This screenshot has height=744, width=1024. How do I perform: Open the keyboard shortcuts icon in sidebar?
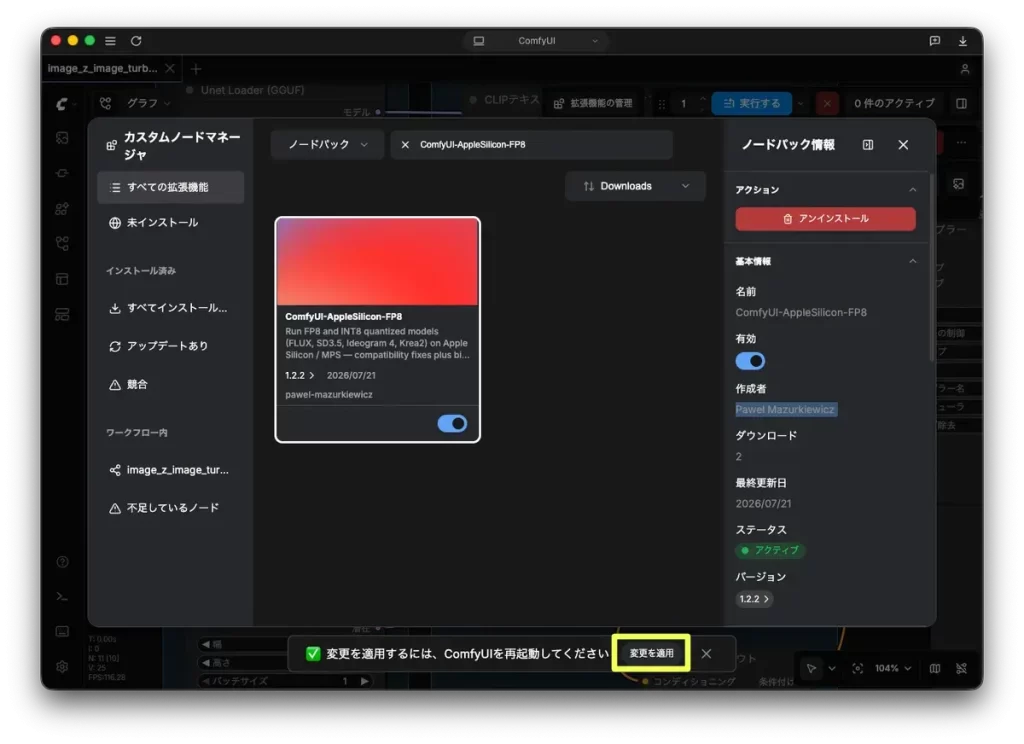[x=62, y=631]
